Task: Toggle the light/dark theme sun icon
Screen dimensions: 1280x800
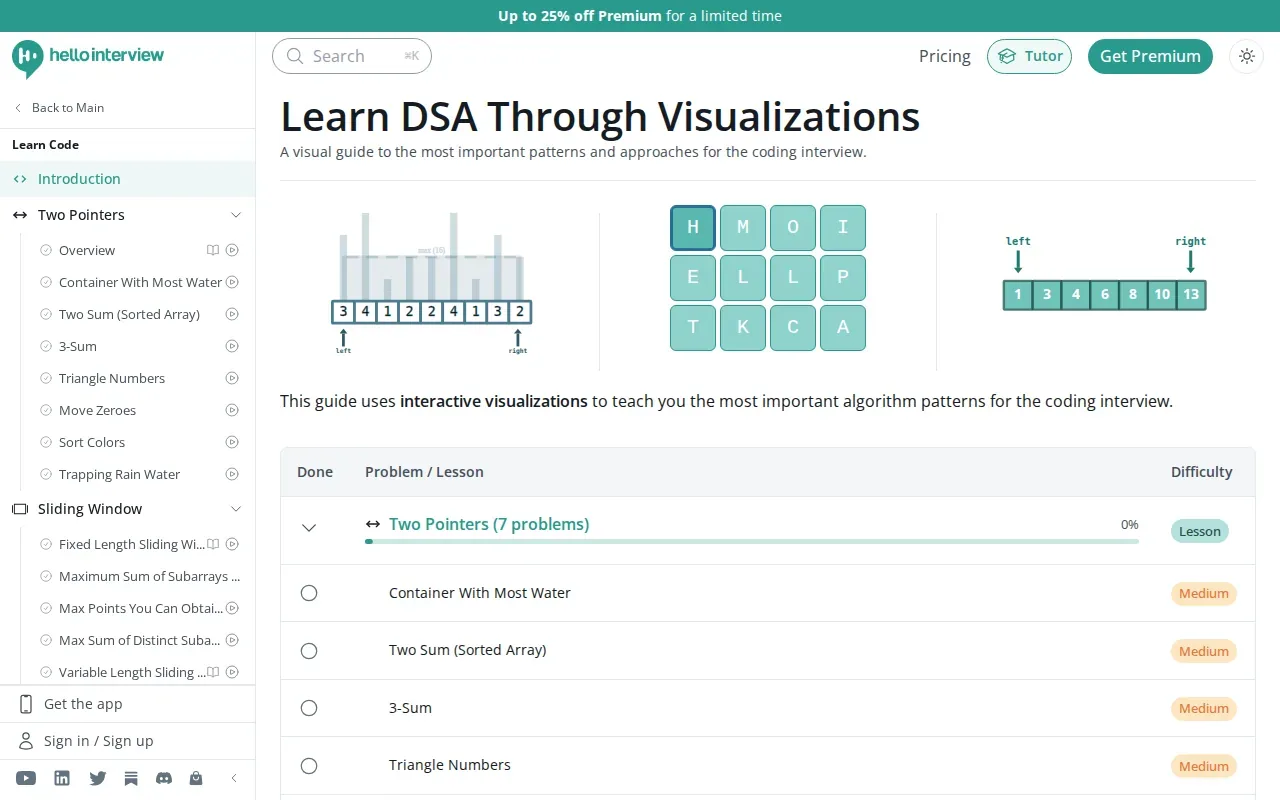Action: [x=1246, y=56]
